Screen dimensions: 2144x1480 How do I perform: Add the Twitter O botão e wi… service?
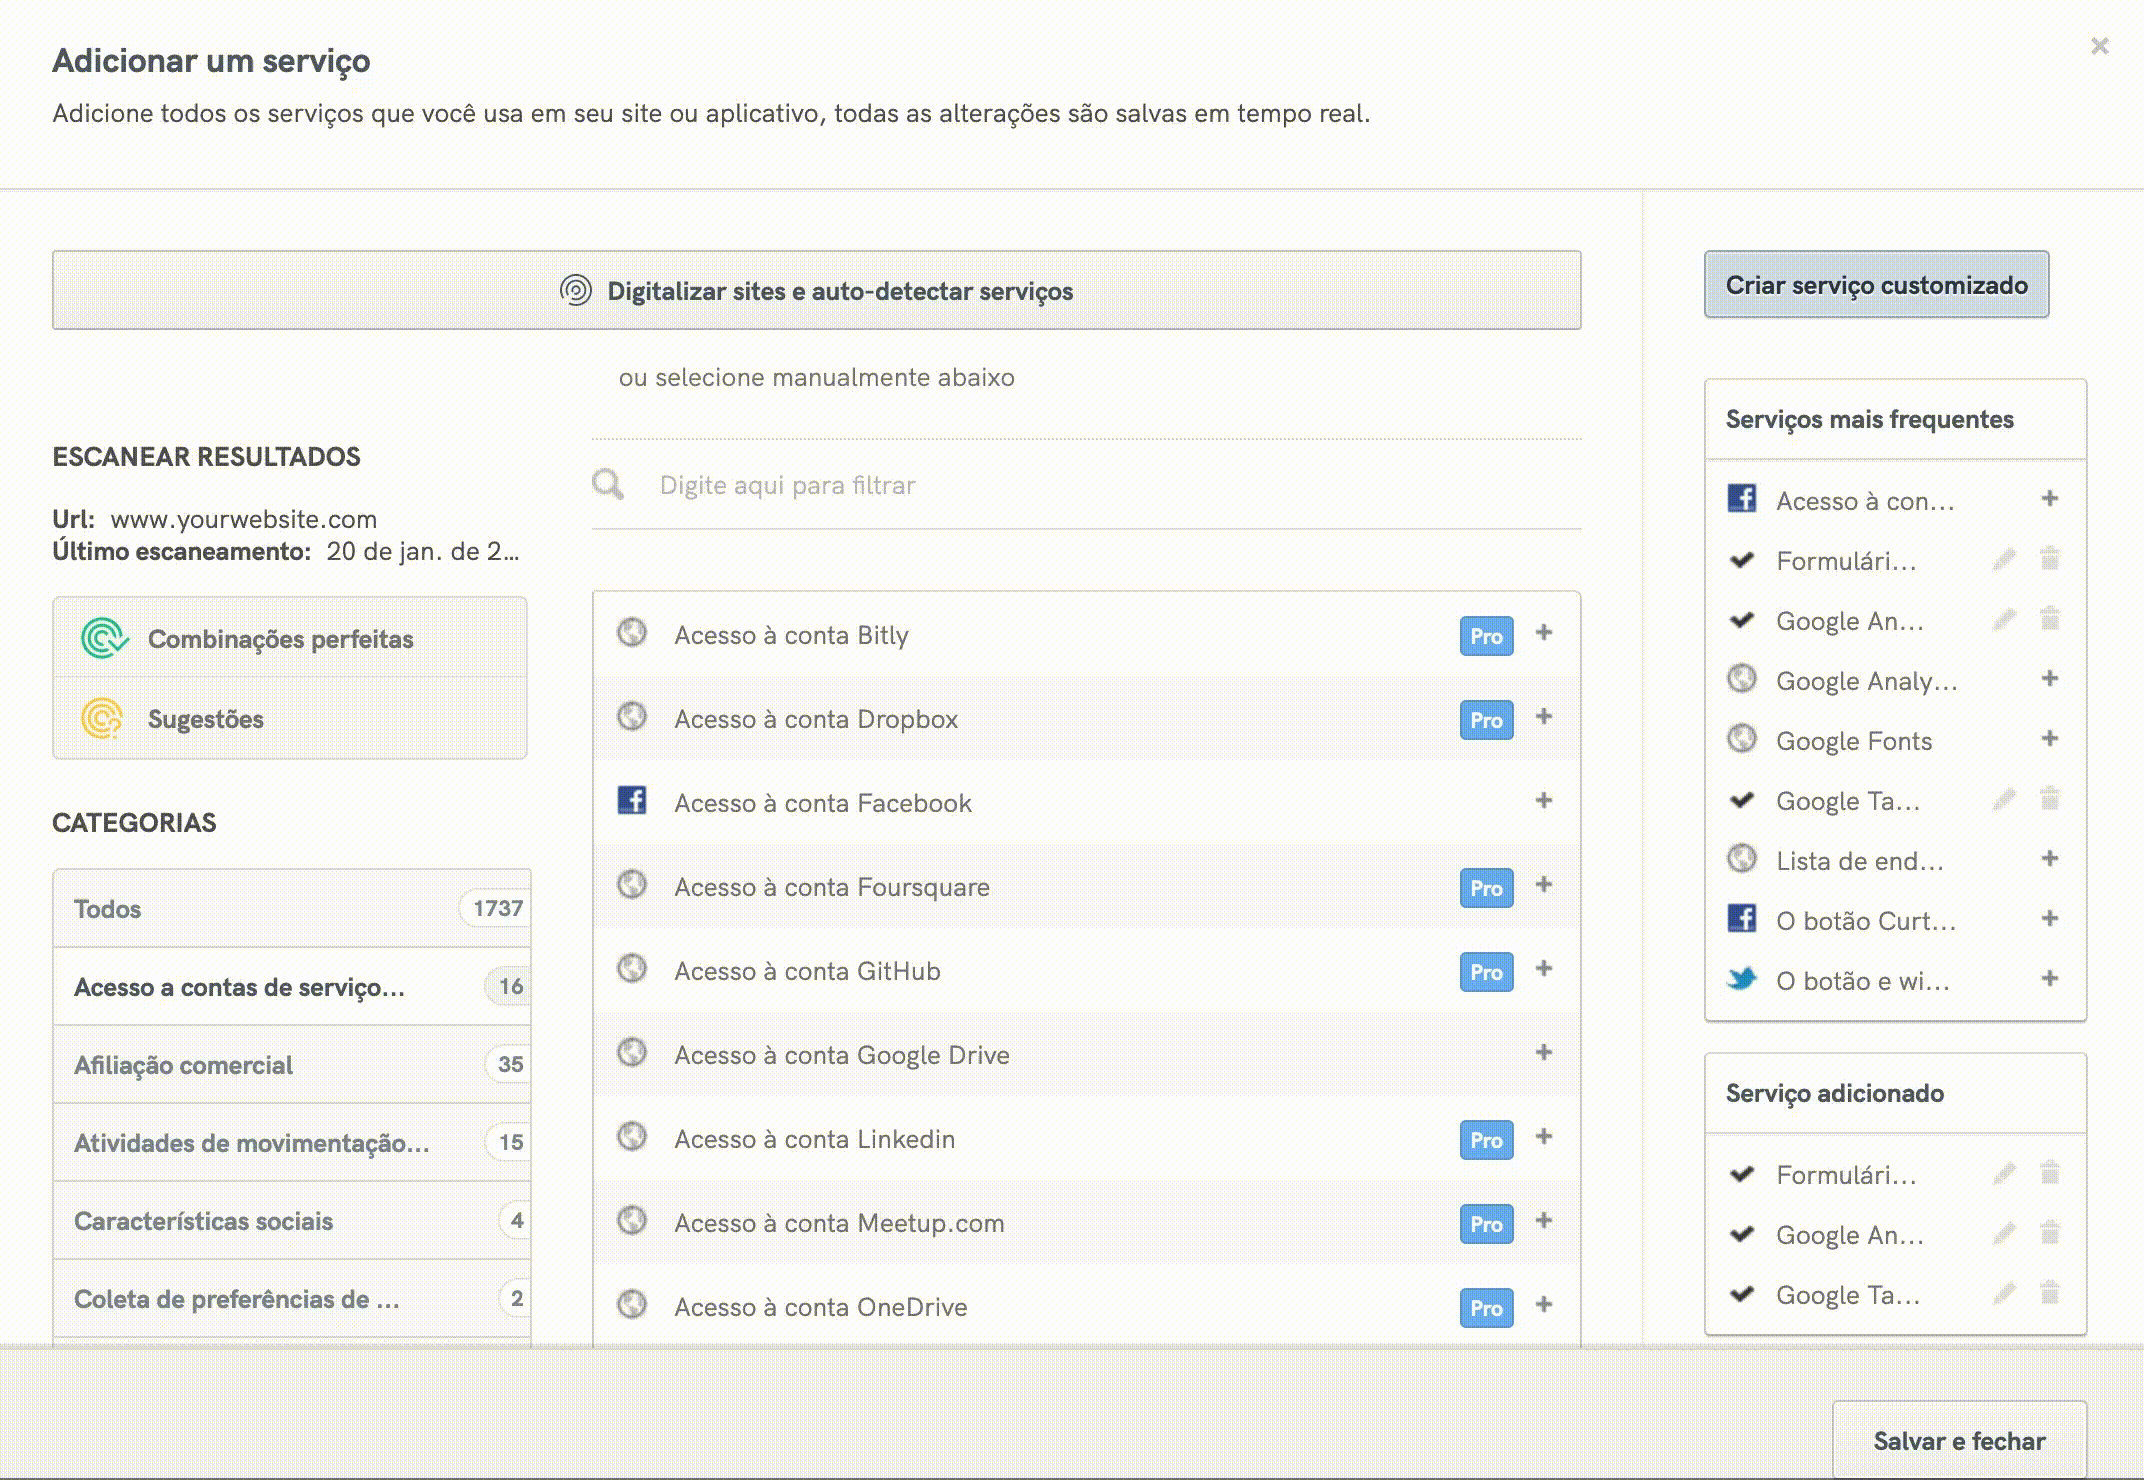point(2049,979)
